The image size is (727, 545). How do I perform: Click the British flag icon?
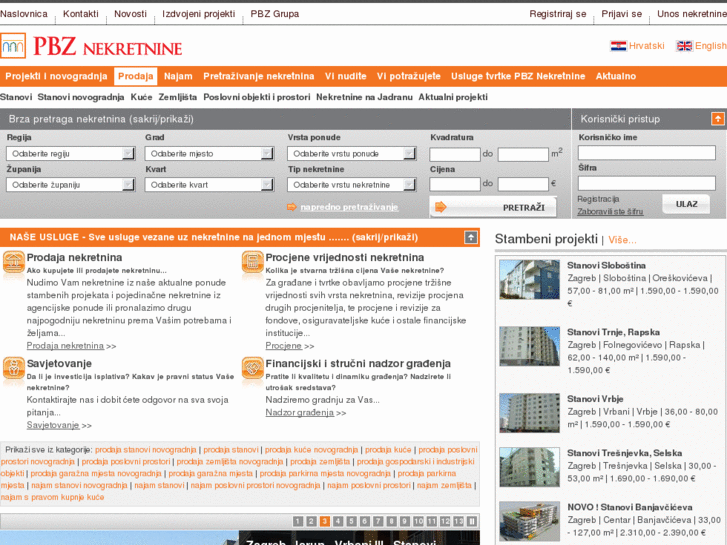684,46
